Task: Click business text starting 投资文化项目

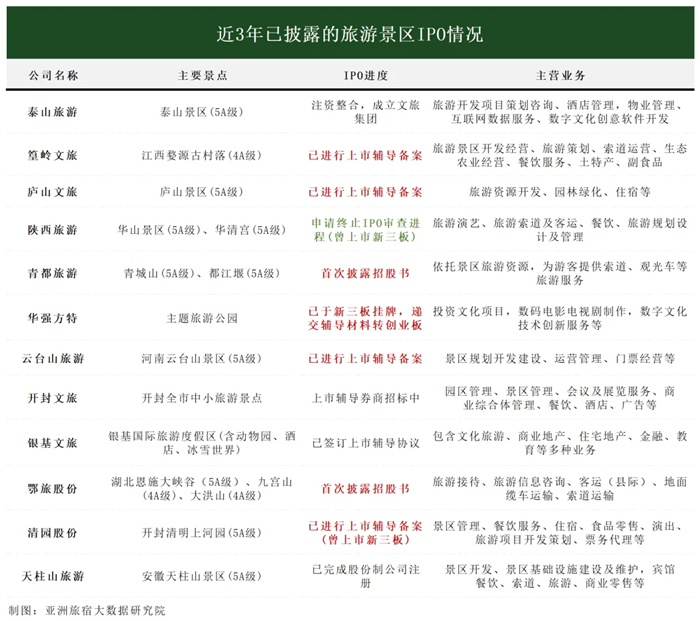Action: click(x=560, y=318)
